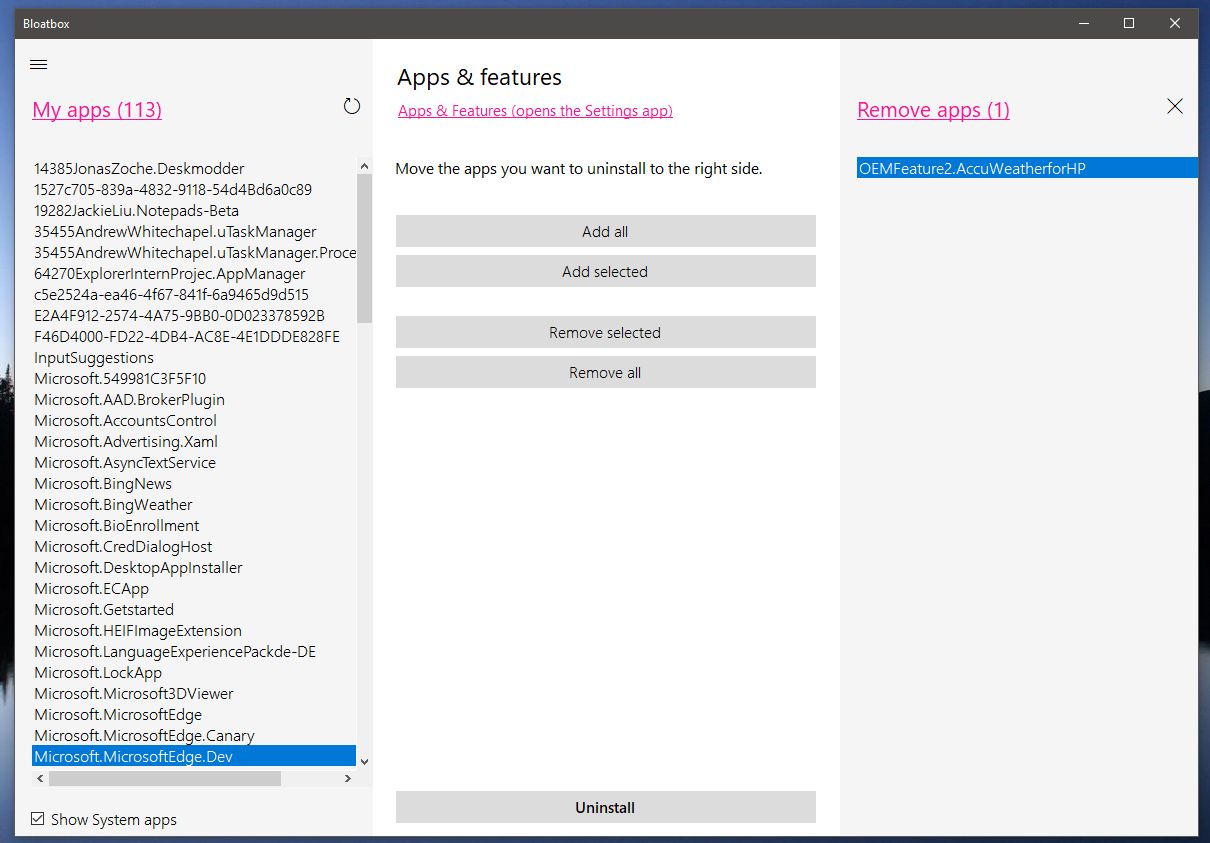The height and width of the screenshot is (843, 1210).
Task: Click Remove selected button
Action: click(x=605, y=332)
